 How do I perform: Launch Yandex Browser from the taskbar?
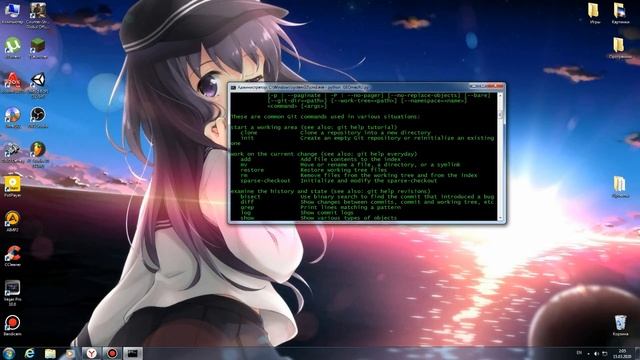pyautogui.click(x=91, y=353)
